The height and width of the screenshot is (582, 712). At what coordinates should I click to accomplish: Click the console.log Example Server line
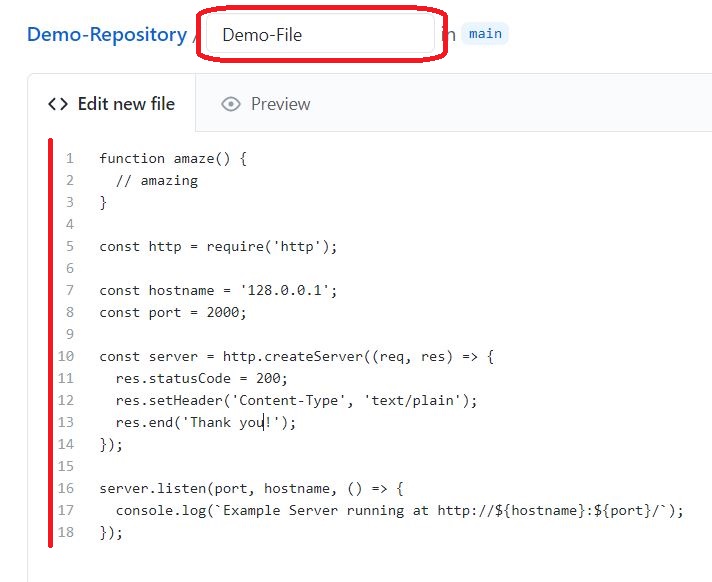click(400, 511)
